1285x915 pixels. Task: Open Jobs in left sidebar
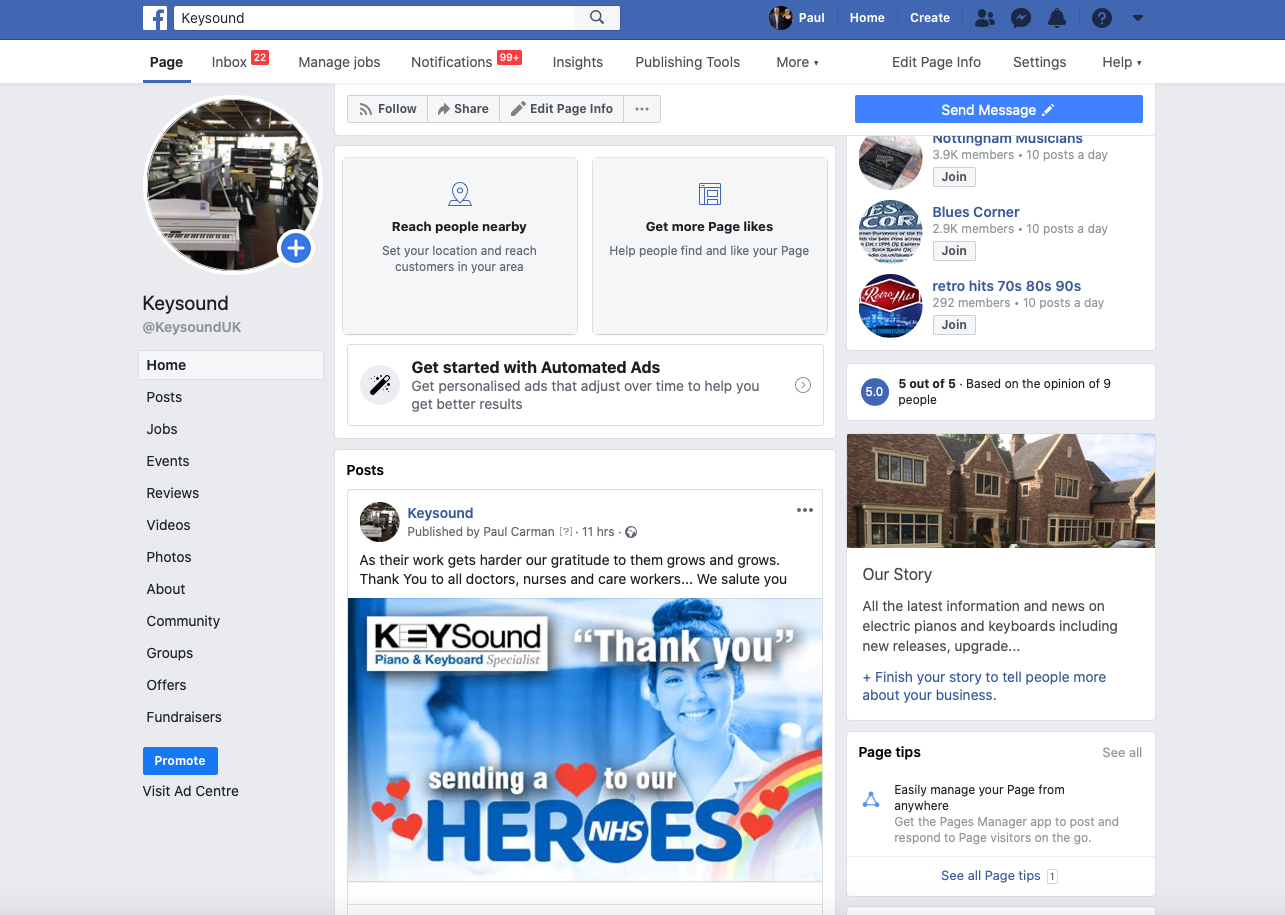point(162,429)
